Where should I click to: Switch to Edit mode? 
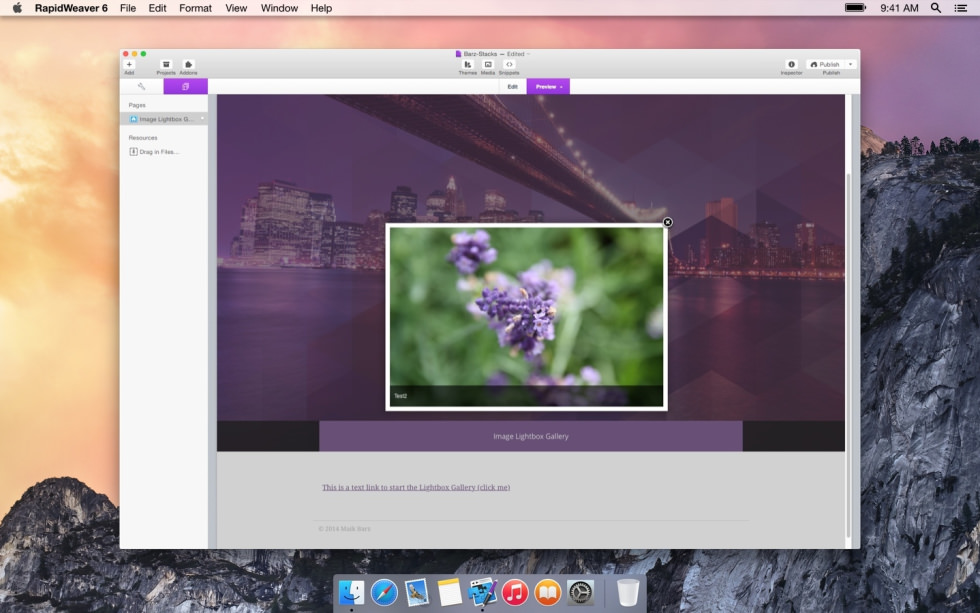512,87
